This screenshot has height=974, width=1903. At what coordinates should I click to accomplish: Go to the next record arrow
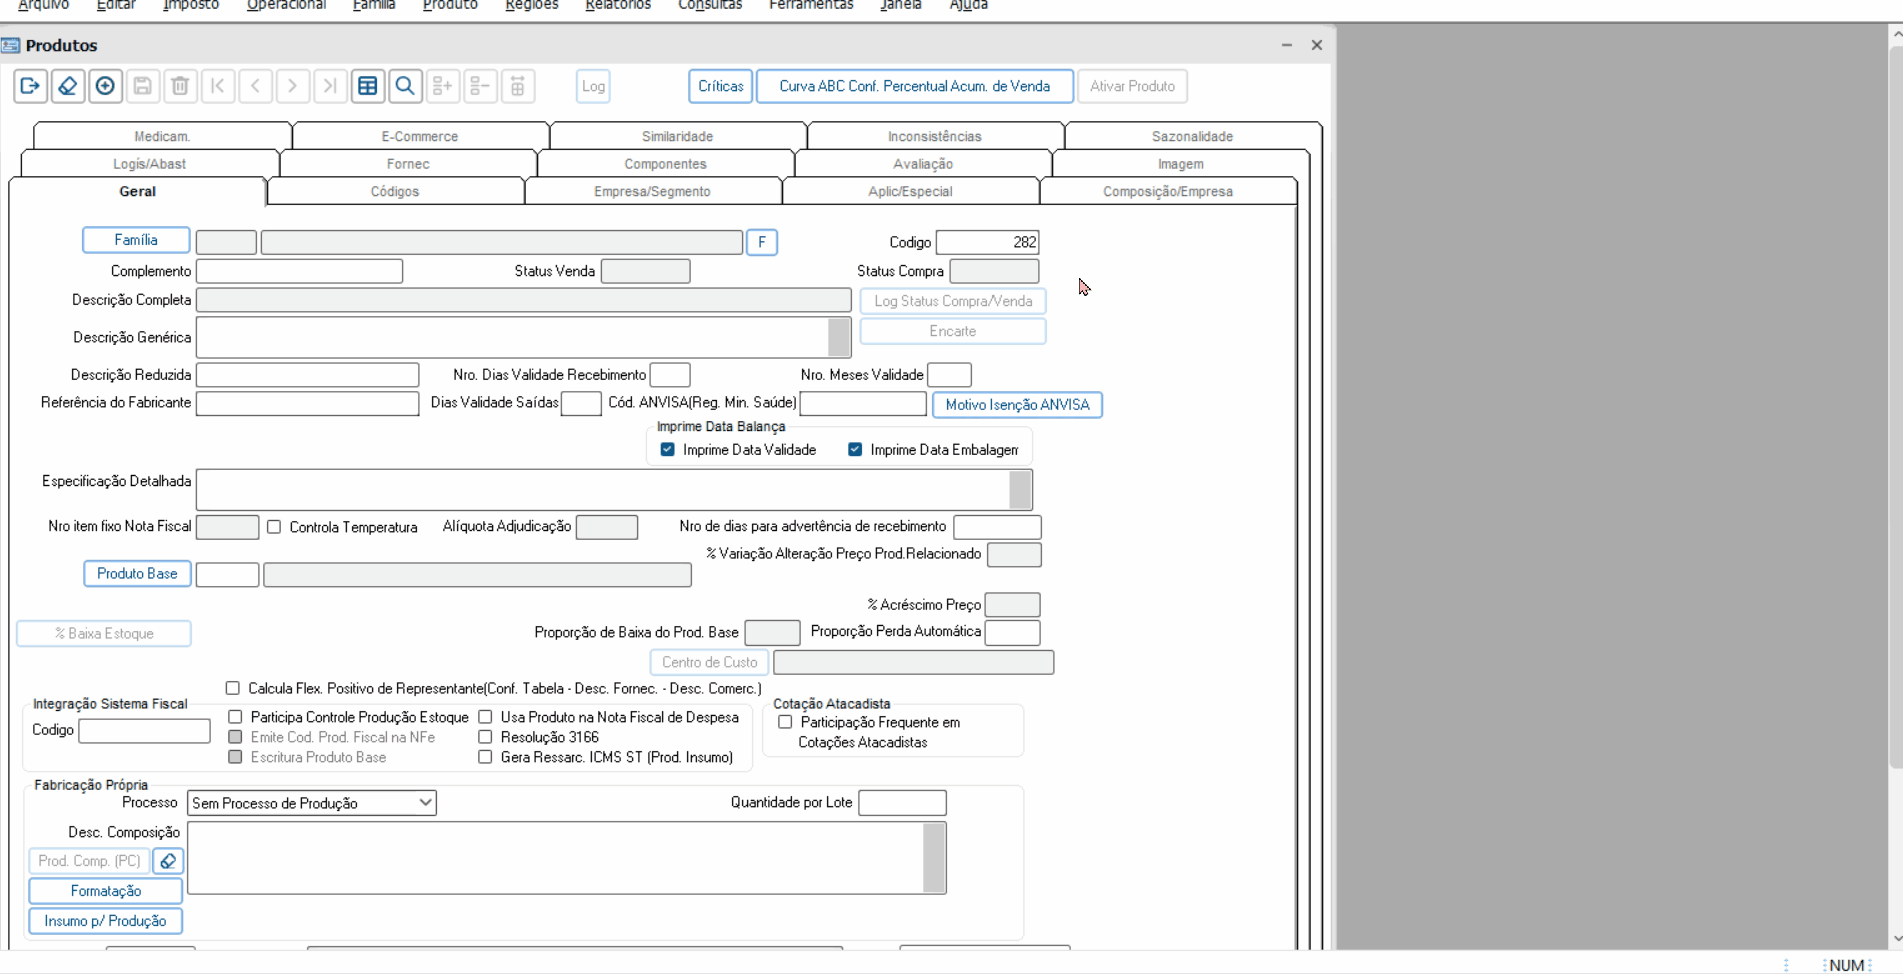click(293, 86)
